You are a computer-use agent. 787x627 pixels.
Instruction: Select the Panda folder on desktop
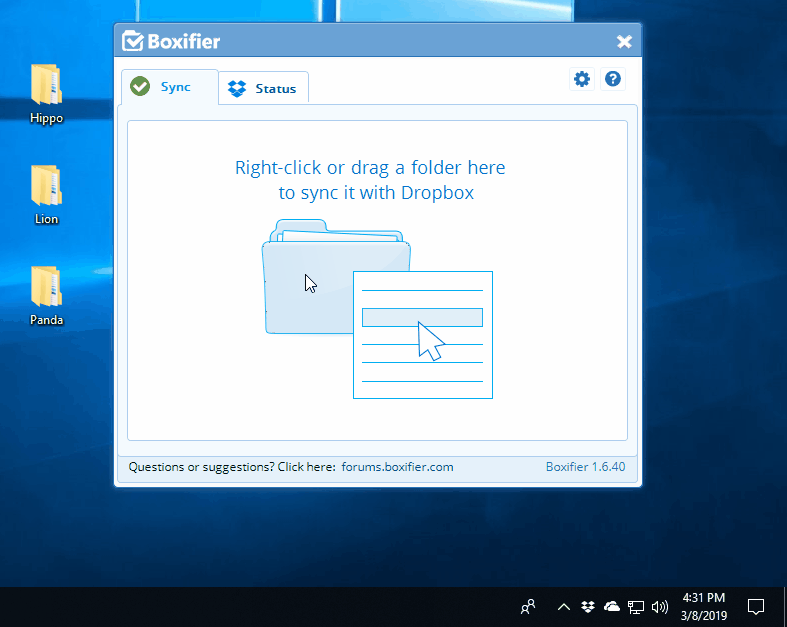[x=46, y=296]
